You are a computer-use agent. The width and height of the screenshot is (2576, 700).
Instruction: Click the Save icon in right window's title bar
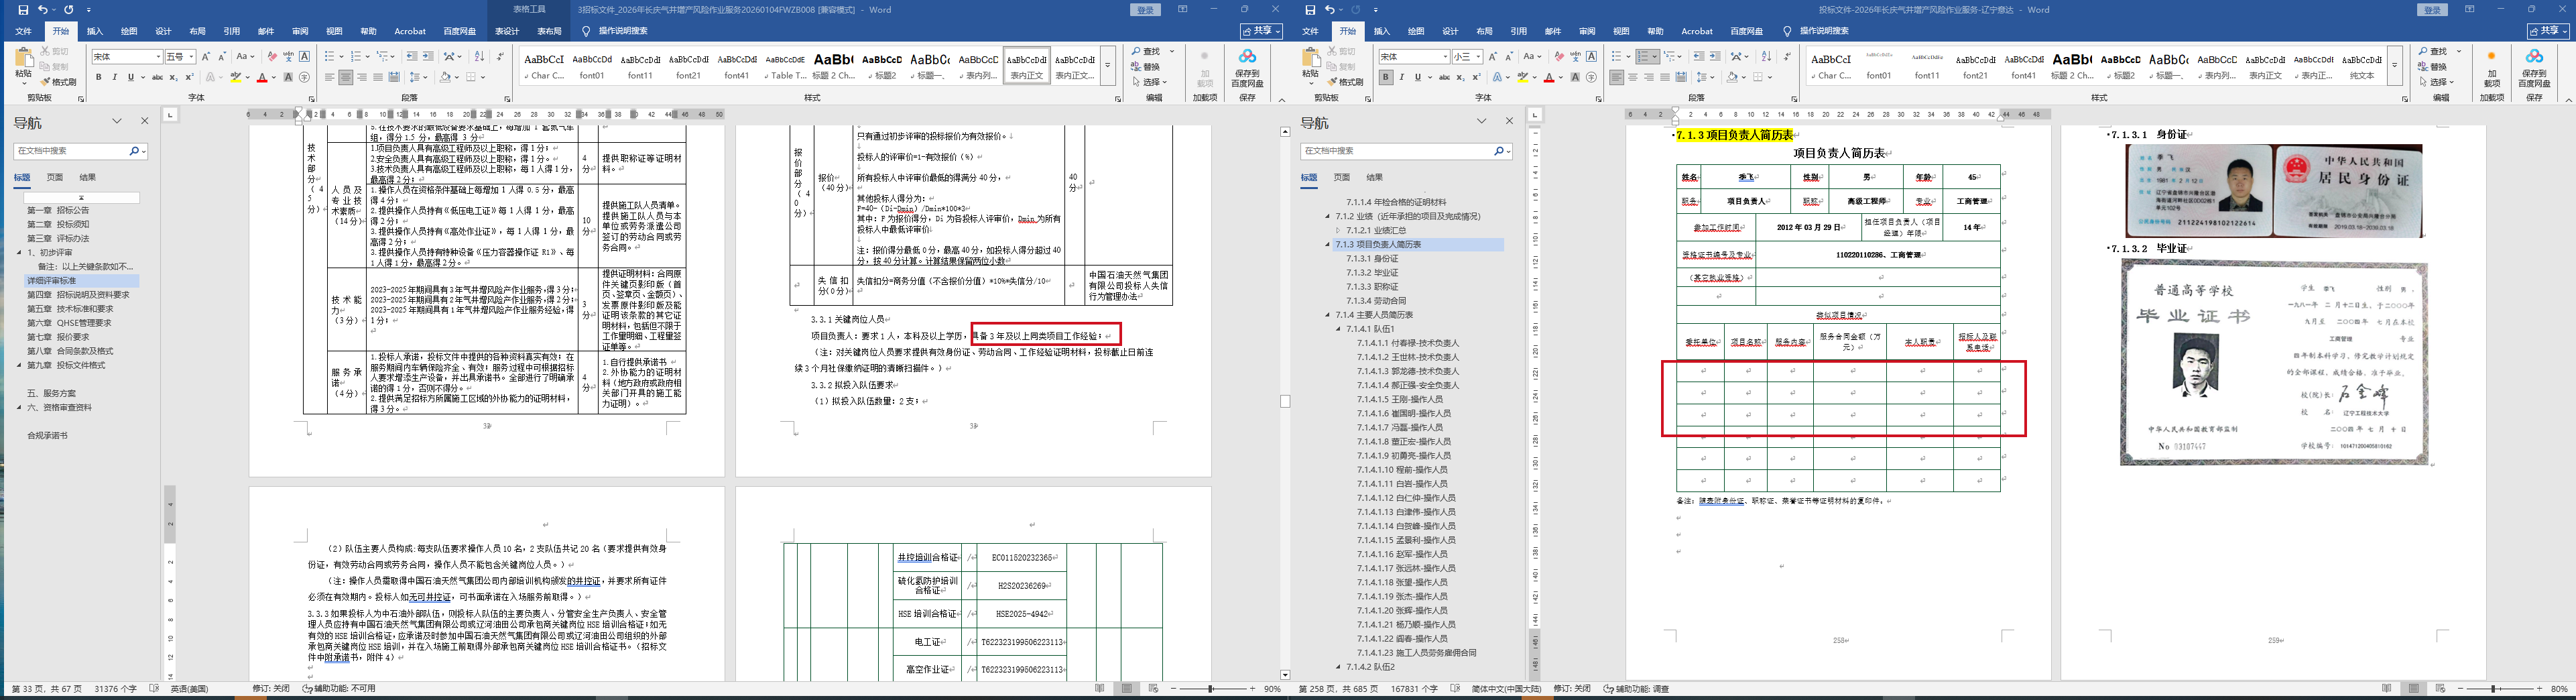click(x=1311, y=10)
